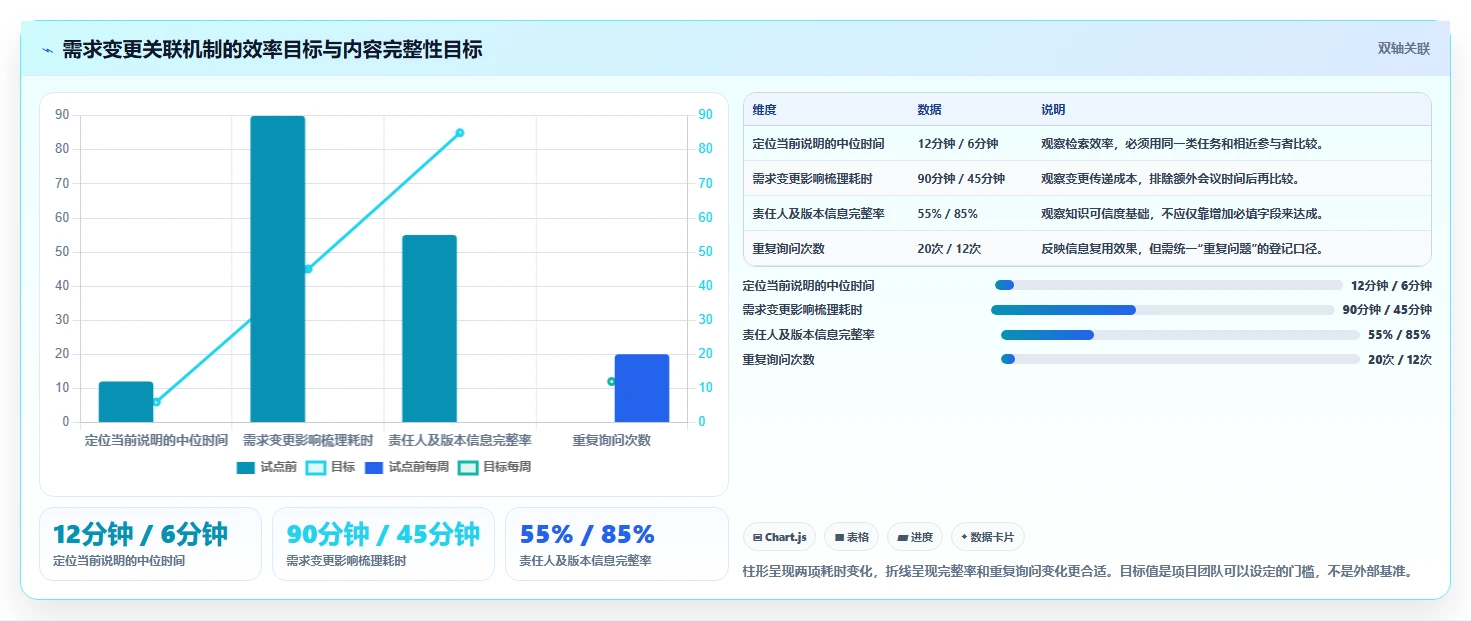This screenshot has width=1471, height=621.
Task: Toggle the 试点前 legend series
Action: pyautogui.click(x=267, y=467)
